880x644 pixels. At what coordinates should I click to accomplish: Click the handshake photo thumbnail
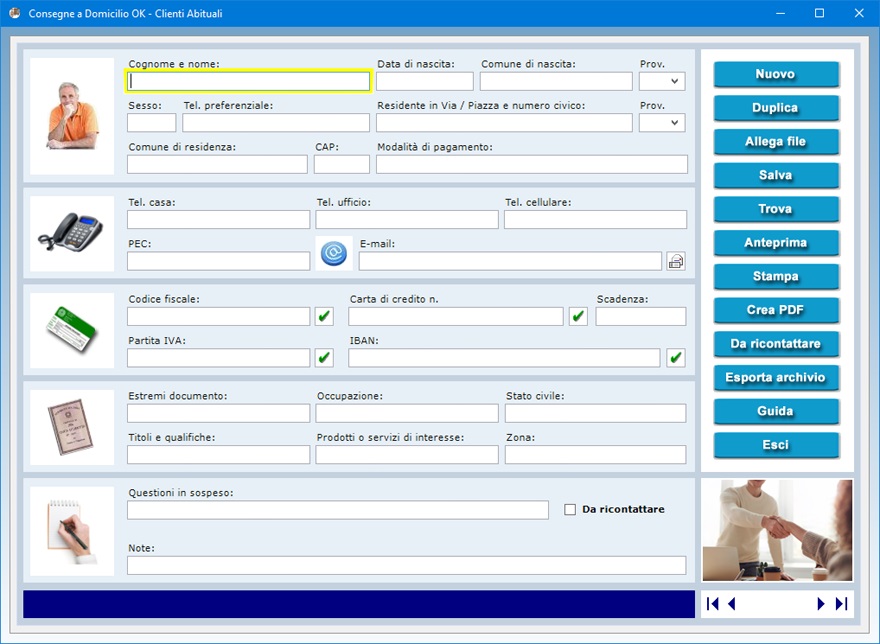click(777, 530)
